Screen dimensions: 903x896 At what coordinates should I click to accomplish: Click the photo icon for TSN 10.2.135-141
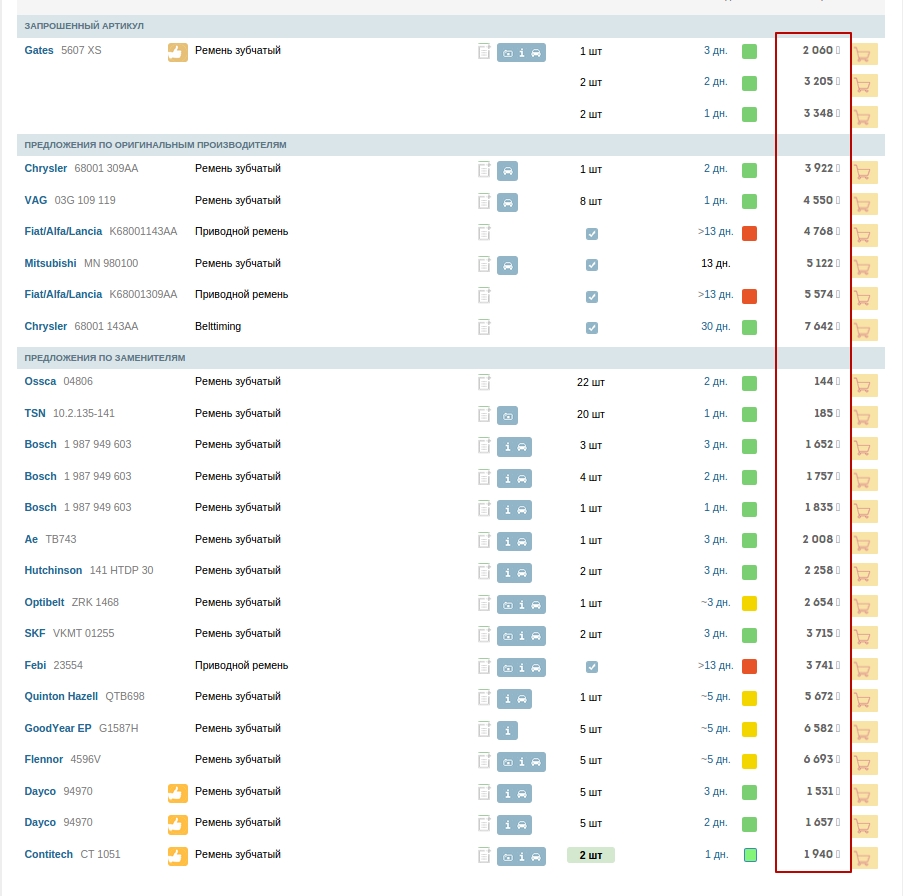click(507, 416)
